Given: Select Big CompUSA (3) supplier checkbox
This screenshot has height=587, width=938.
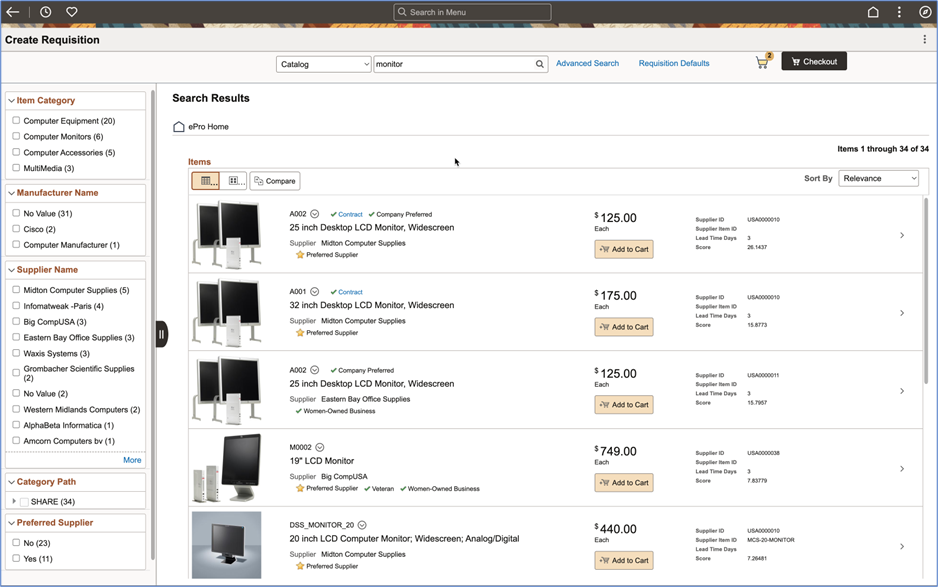Looking at the screenshot, I should [x=16, y=321].
